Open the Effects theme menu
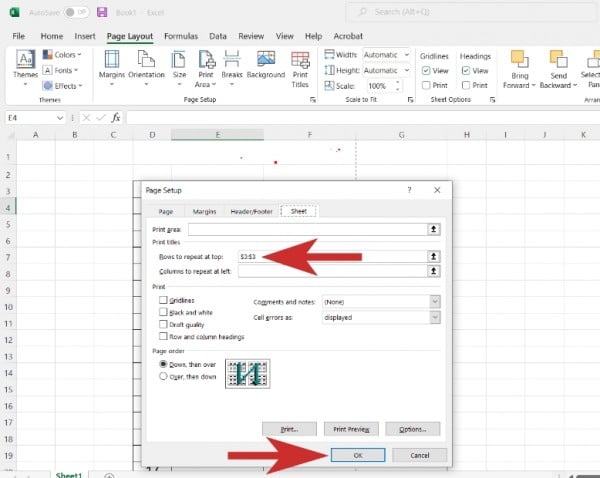Image resolution: width=600 pixels, height=478 pixels. click(62, 86)
